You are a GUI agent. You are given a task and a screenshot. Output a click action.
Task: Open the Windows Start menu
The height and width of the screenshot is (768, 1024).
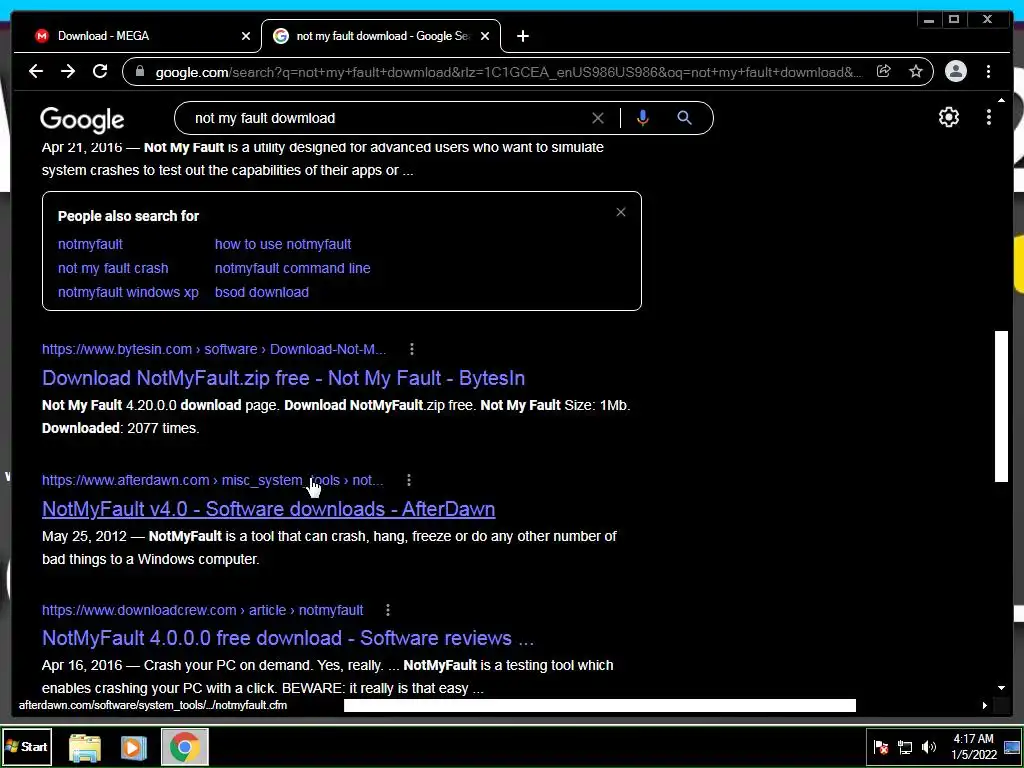27,747
